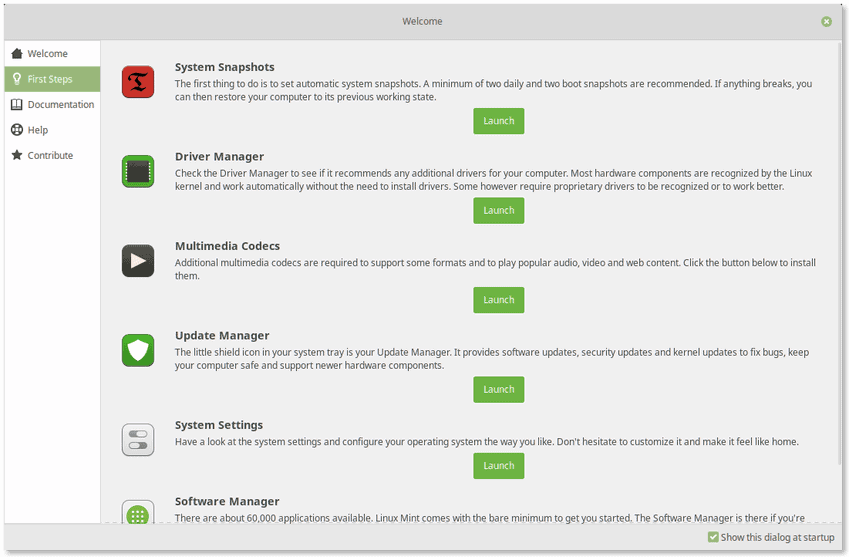Launch the Update Manager
The image size is (849, 557).
[x=499, y=389]
